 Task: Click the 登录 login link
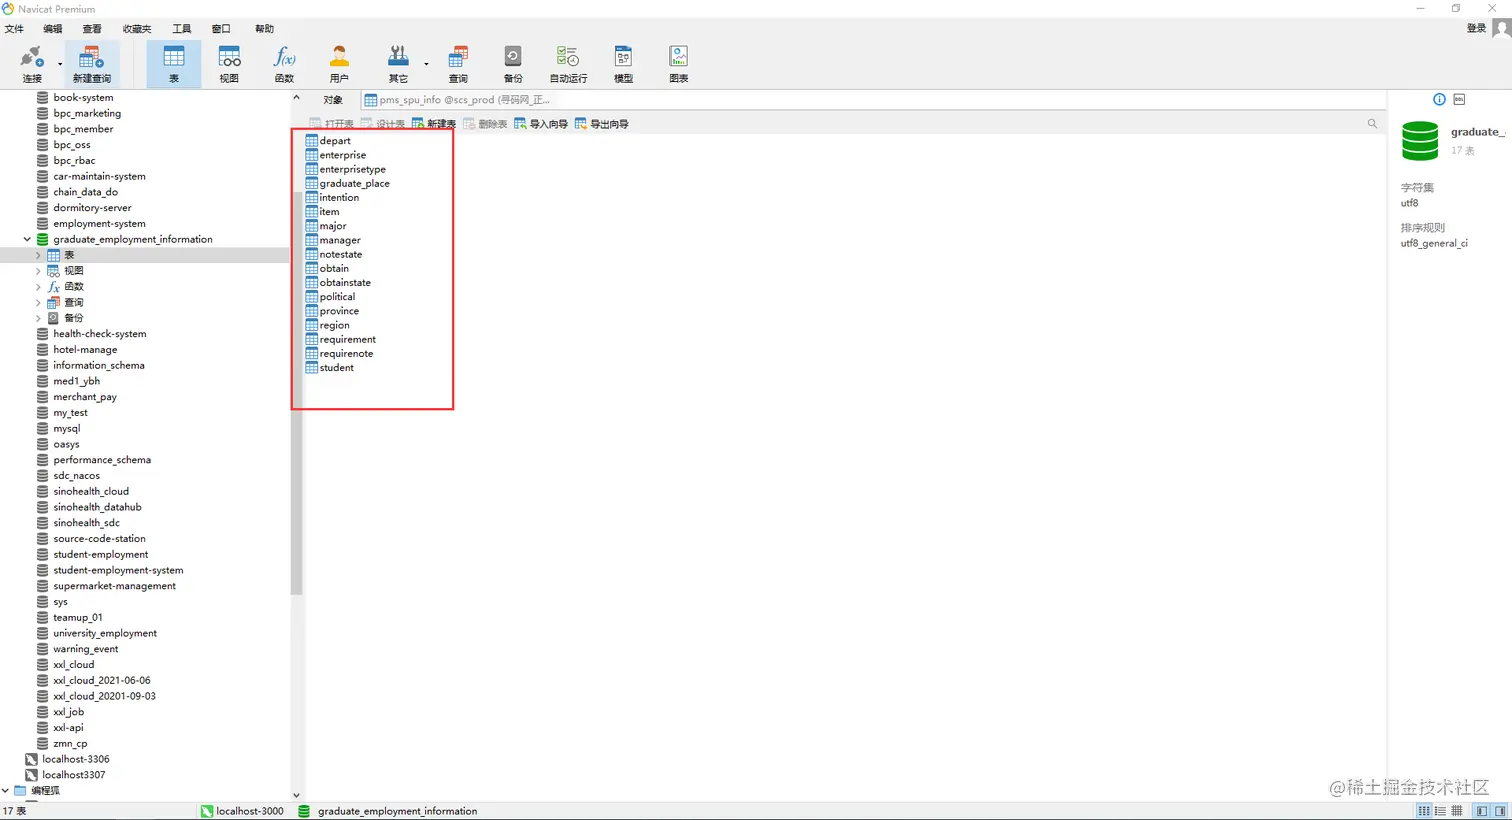click(1476, 28)
